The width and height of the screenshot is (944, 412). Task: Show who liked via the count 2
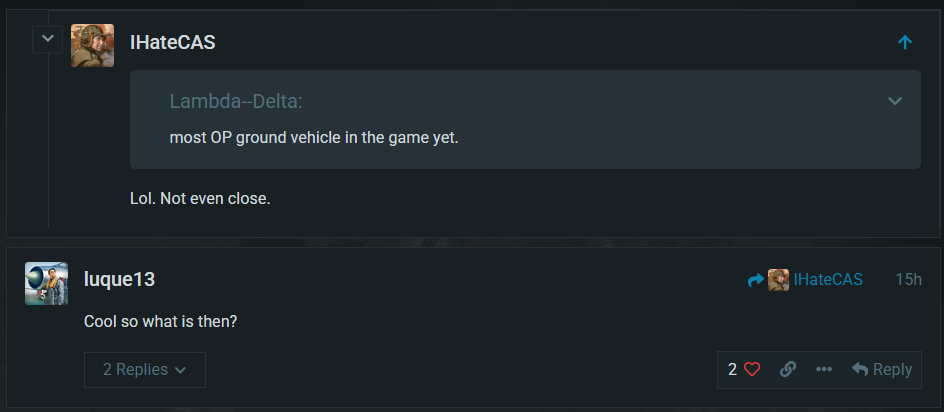tap(732, 370)
